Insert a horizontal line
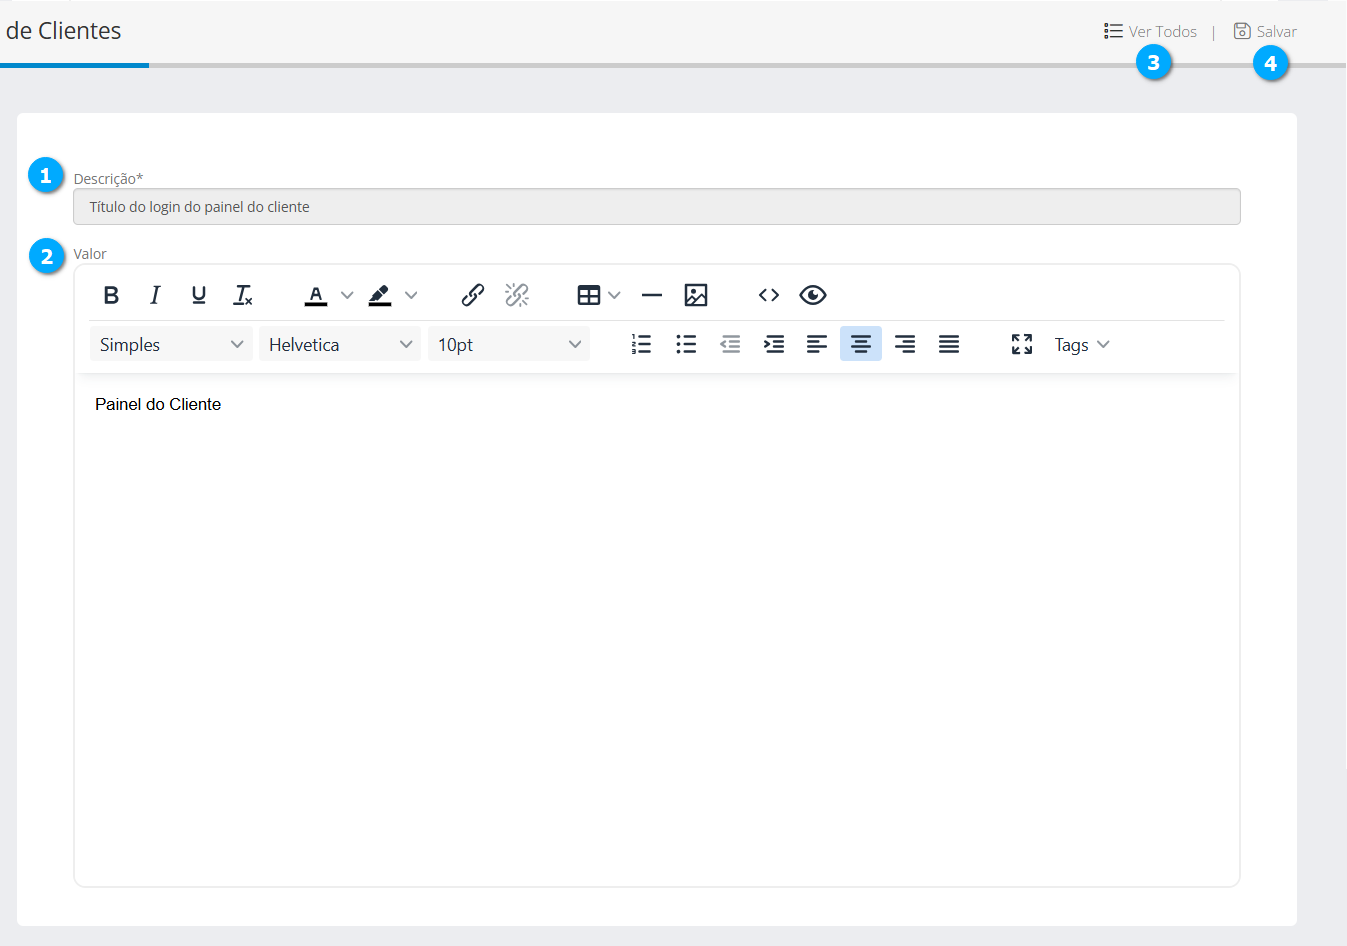The image size is (1347, 946). pos(652,295)
